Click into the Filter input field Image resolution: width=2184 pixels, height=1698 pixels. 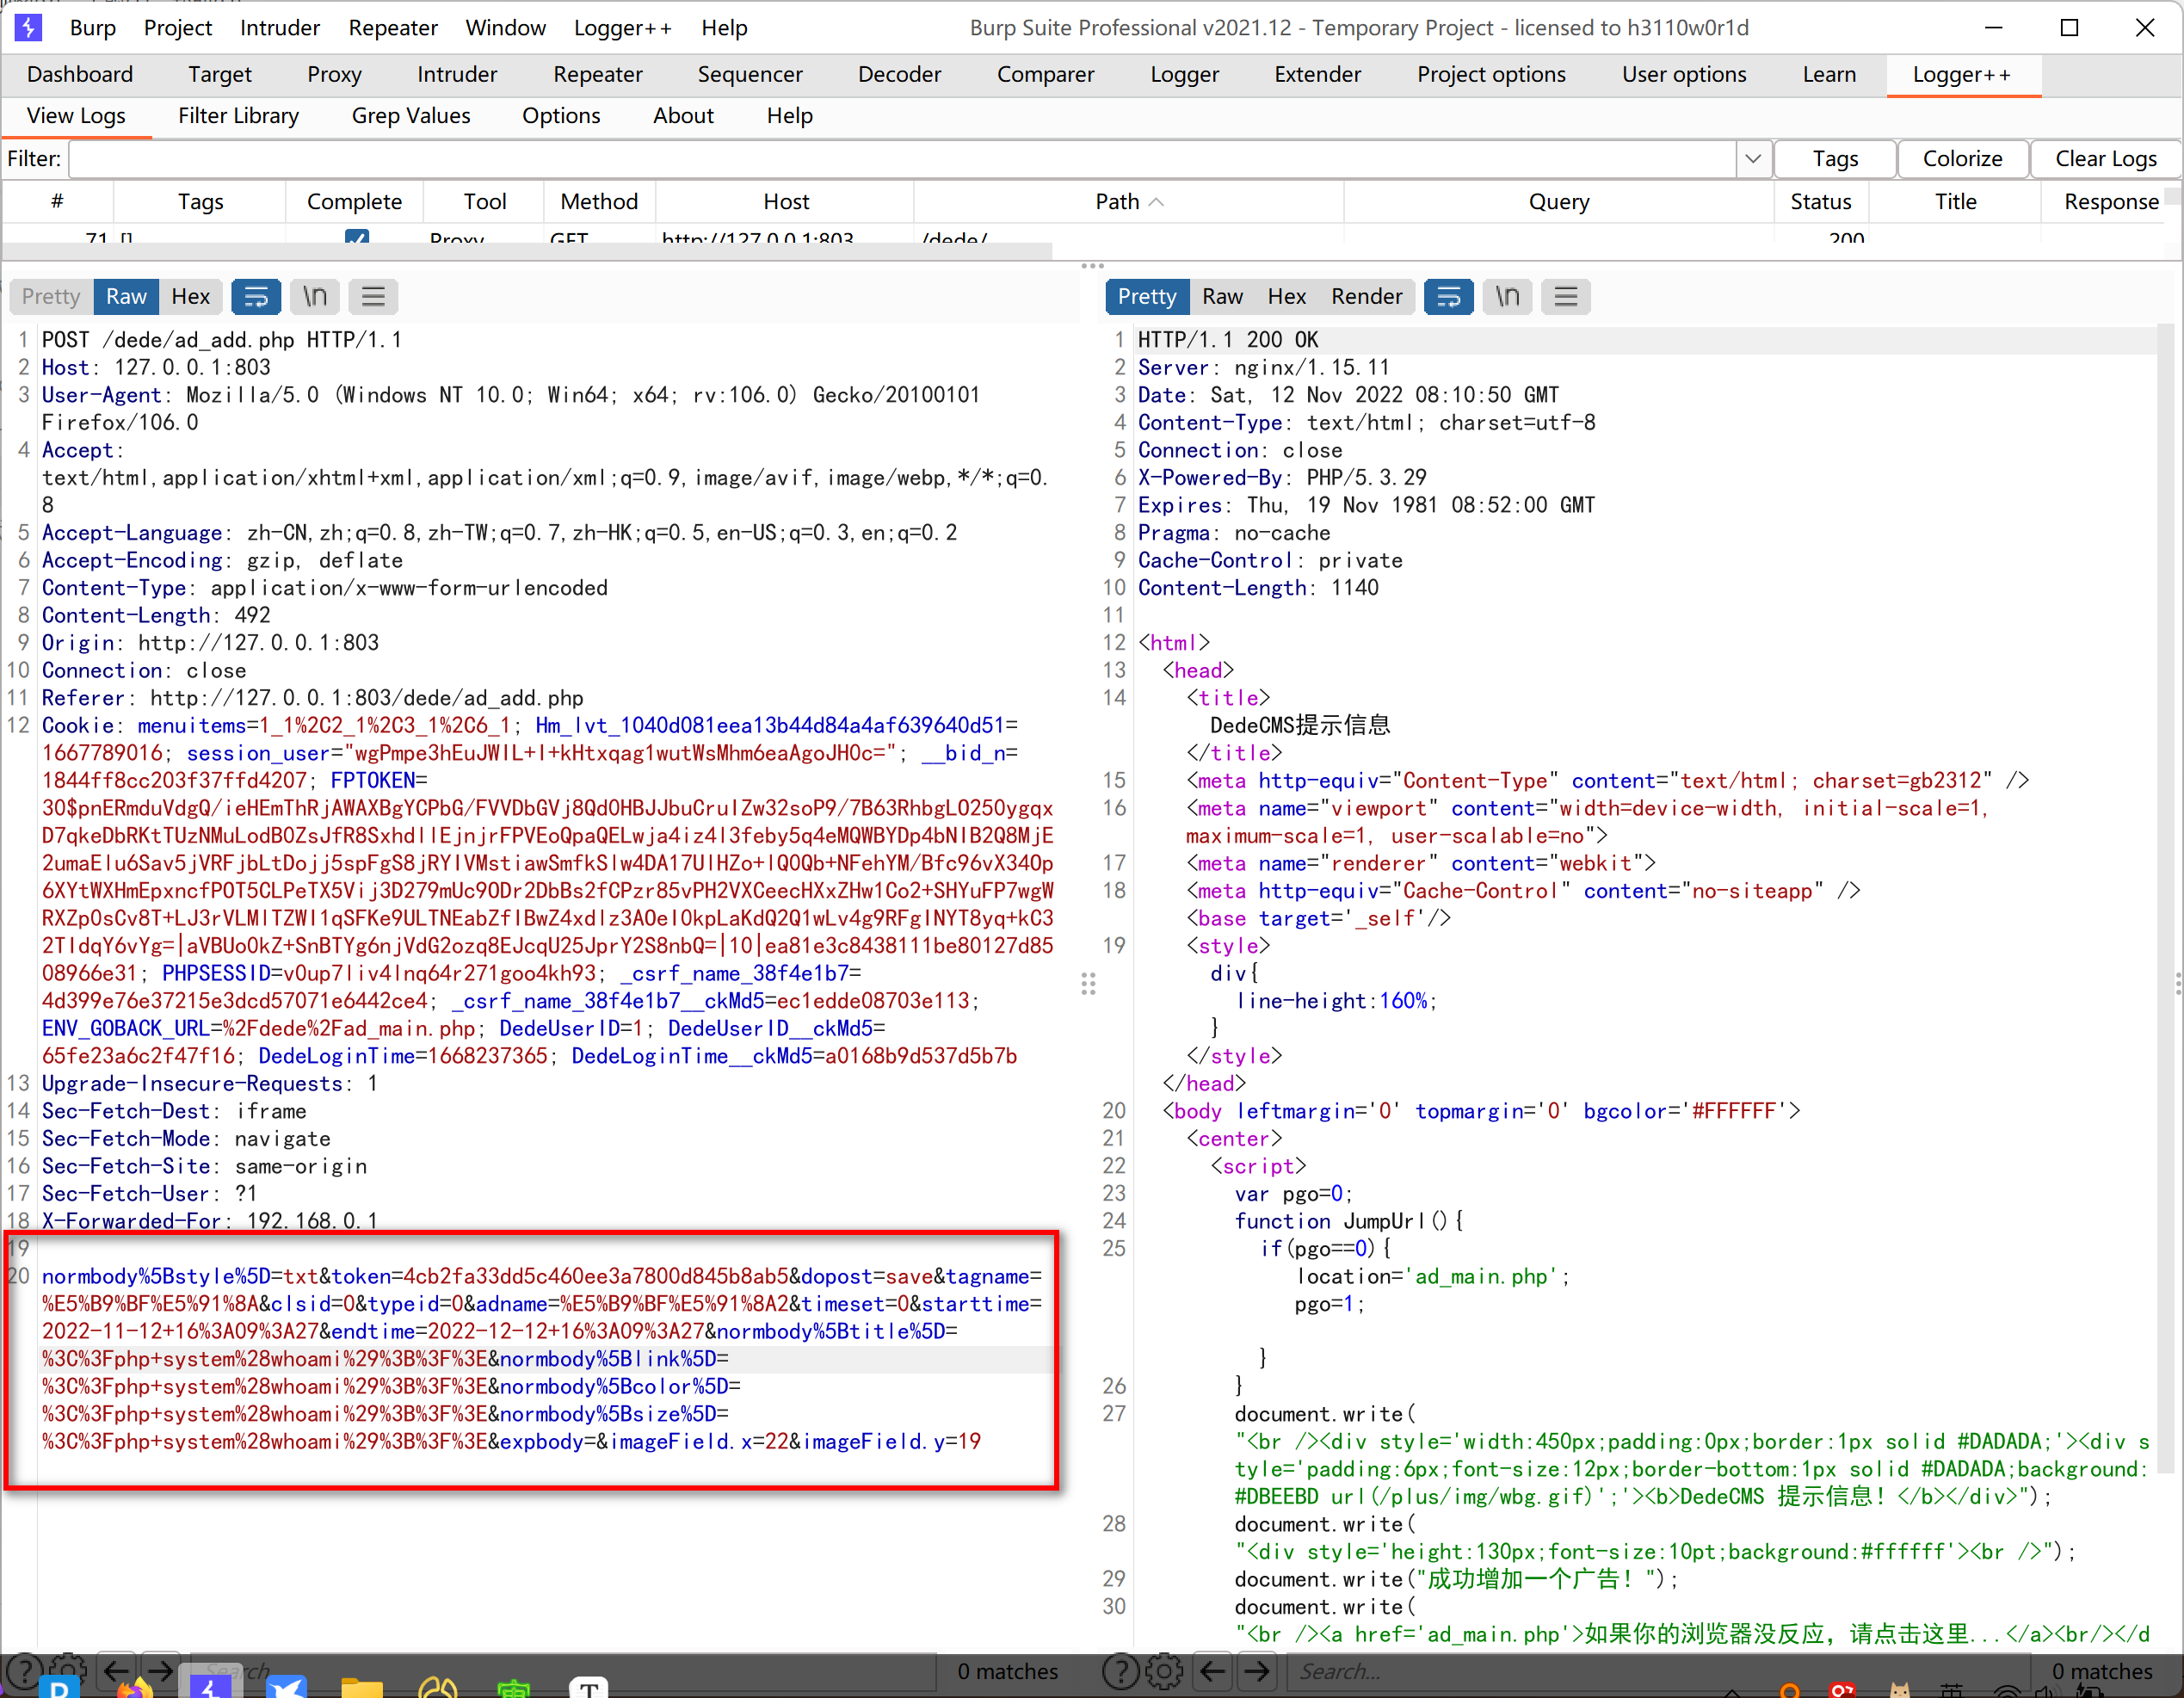pos(900,159)
